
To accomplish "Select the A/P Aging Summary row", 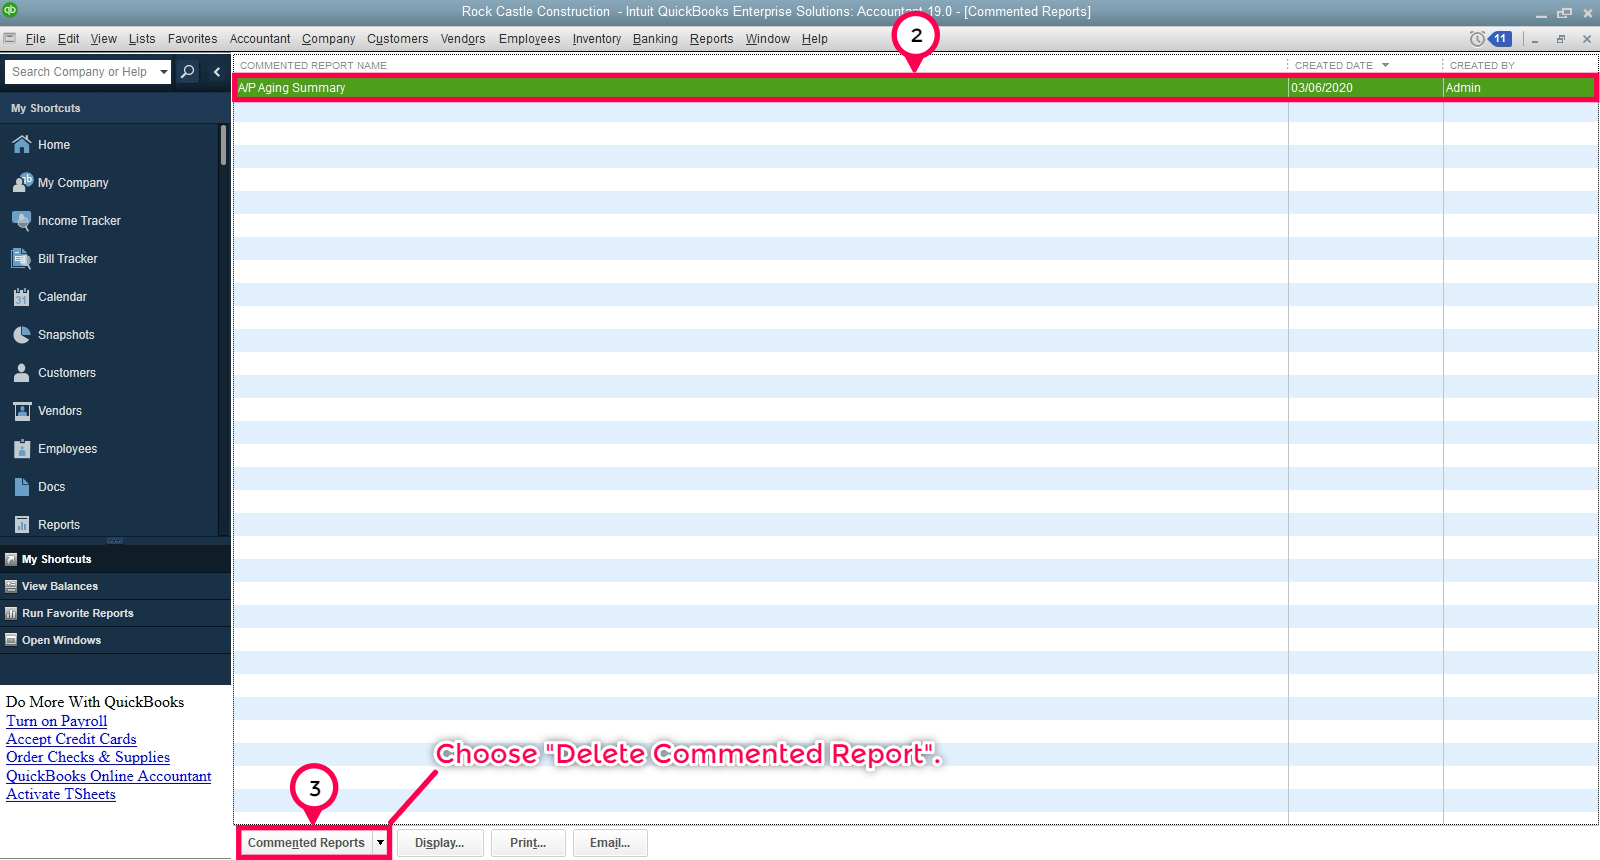I will 915,88.
